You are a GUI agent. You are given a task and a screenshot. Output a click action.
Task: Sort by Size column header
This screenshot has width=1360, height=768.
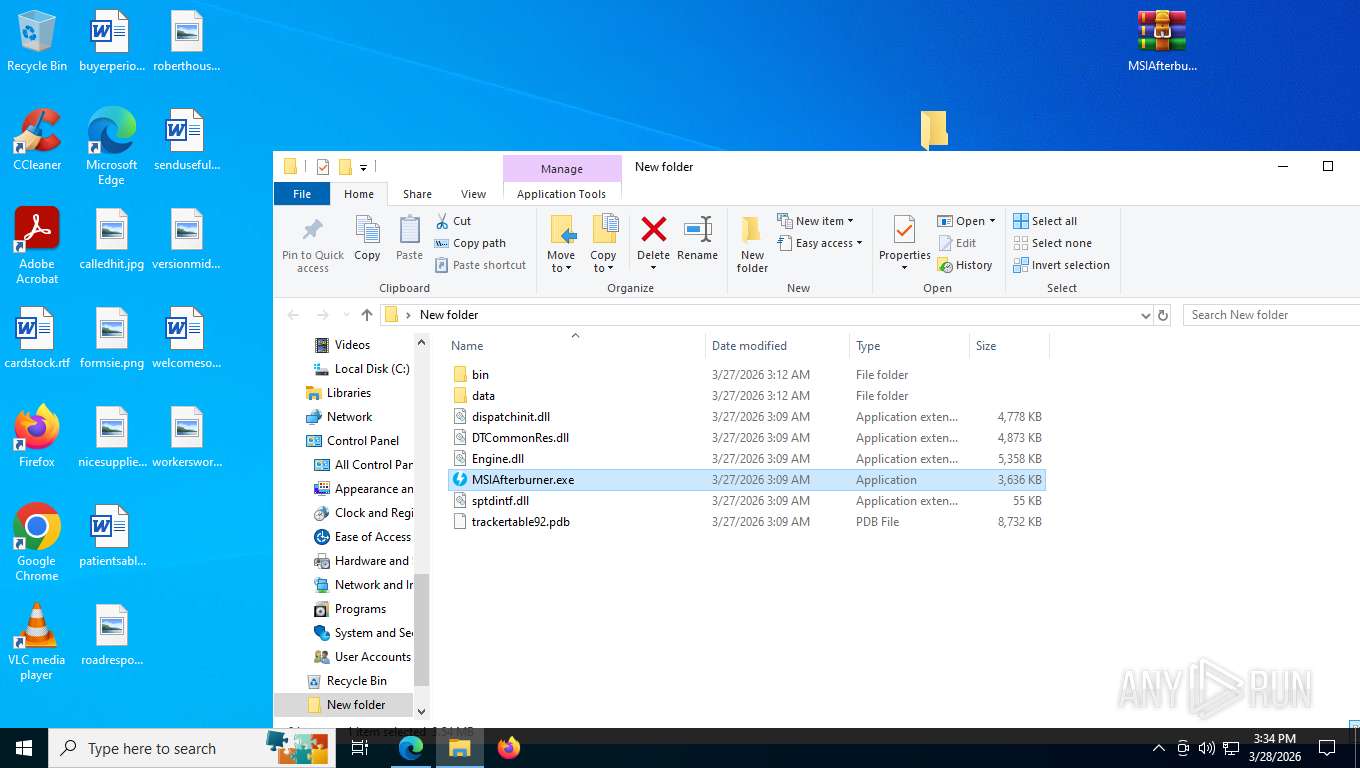1009,345
